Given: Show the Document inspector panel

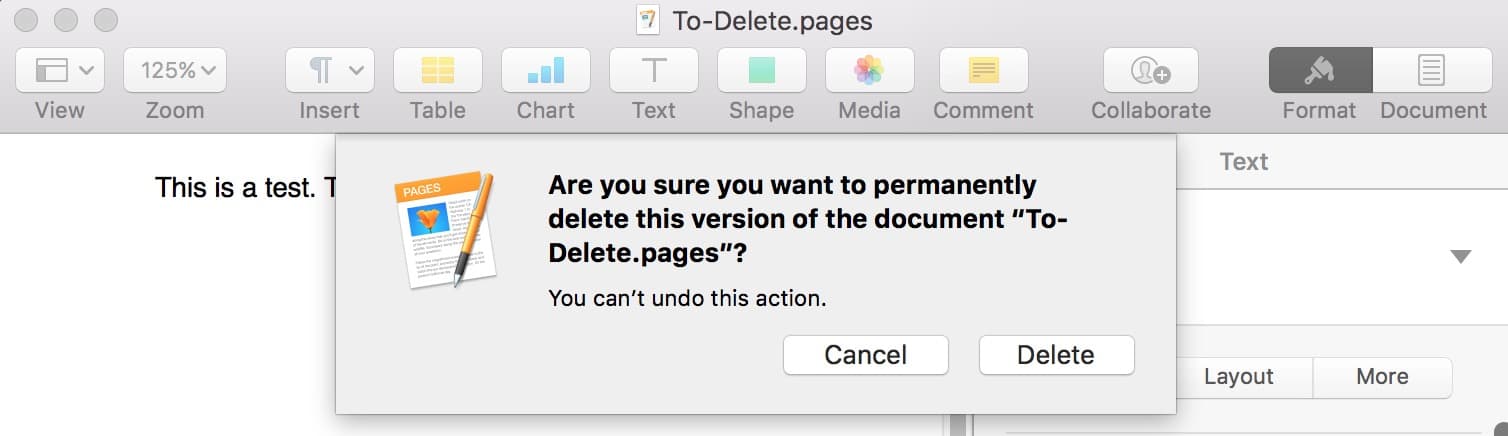Looking at the screenshot, I should [x=1432, y=70].
